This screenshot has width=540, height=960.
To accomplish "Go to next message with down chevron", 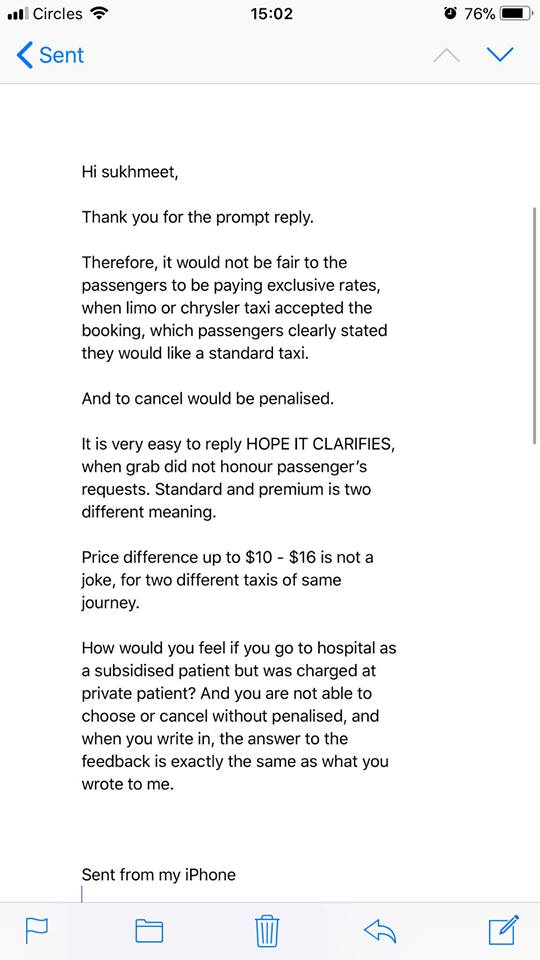I will pyautogui.click(x=501, y=55).
